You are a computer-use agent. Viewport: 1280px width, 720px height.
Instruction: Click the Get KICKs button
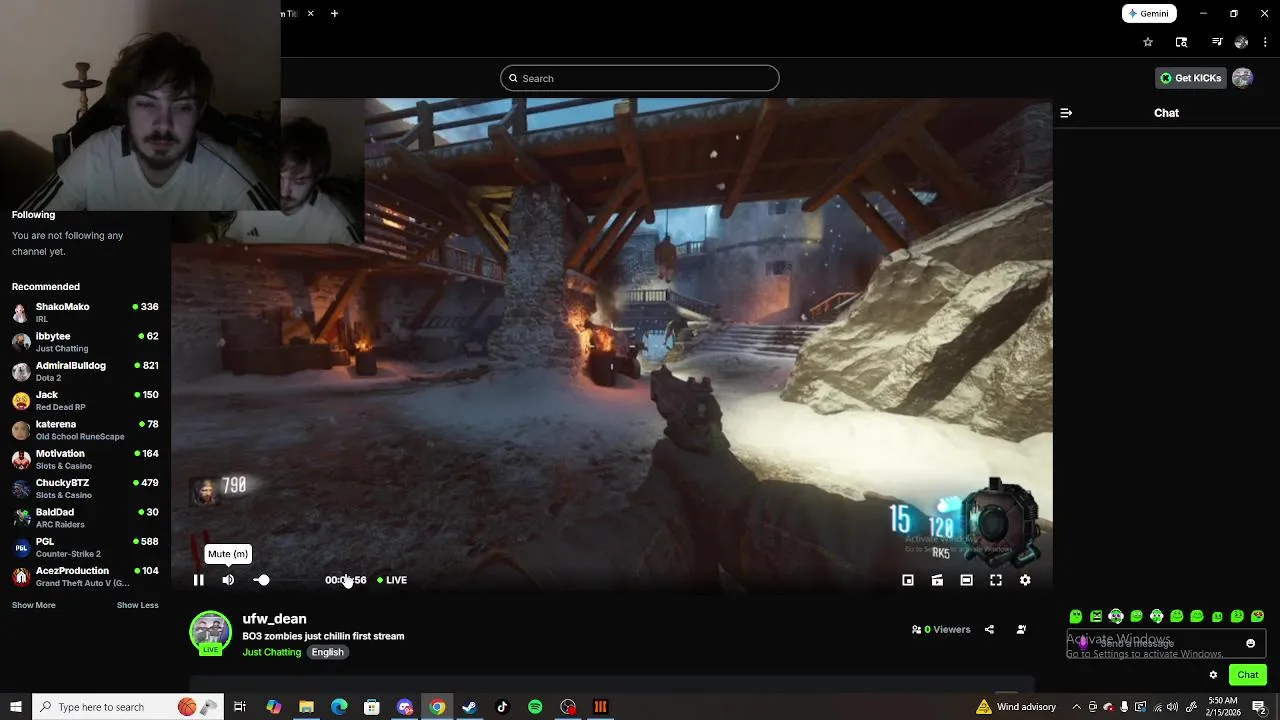click(1190, 78)
